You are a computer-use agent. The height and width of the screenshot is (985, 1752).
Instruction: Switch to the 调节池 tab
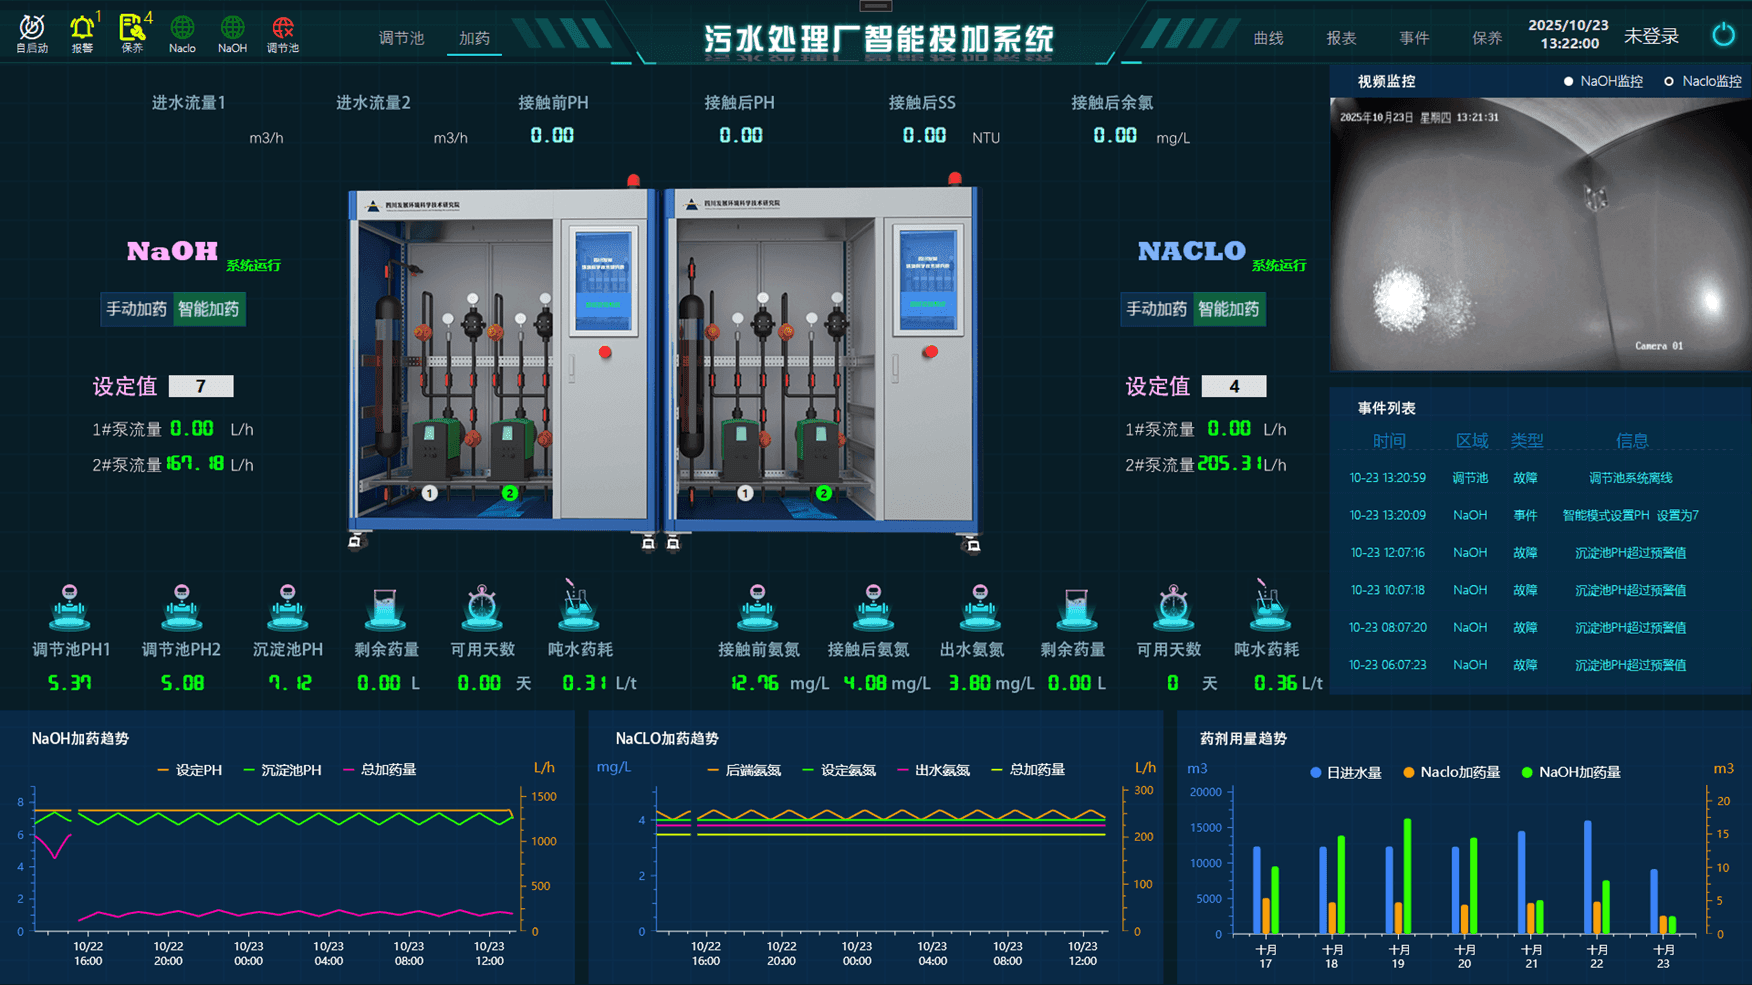(x=401, y=38)
